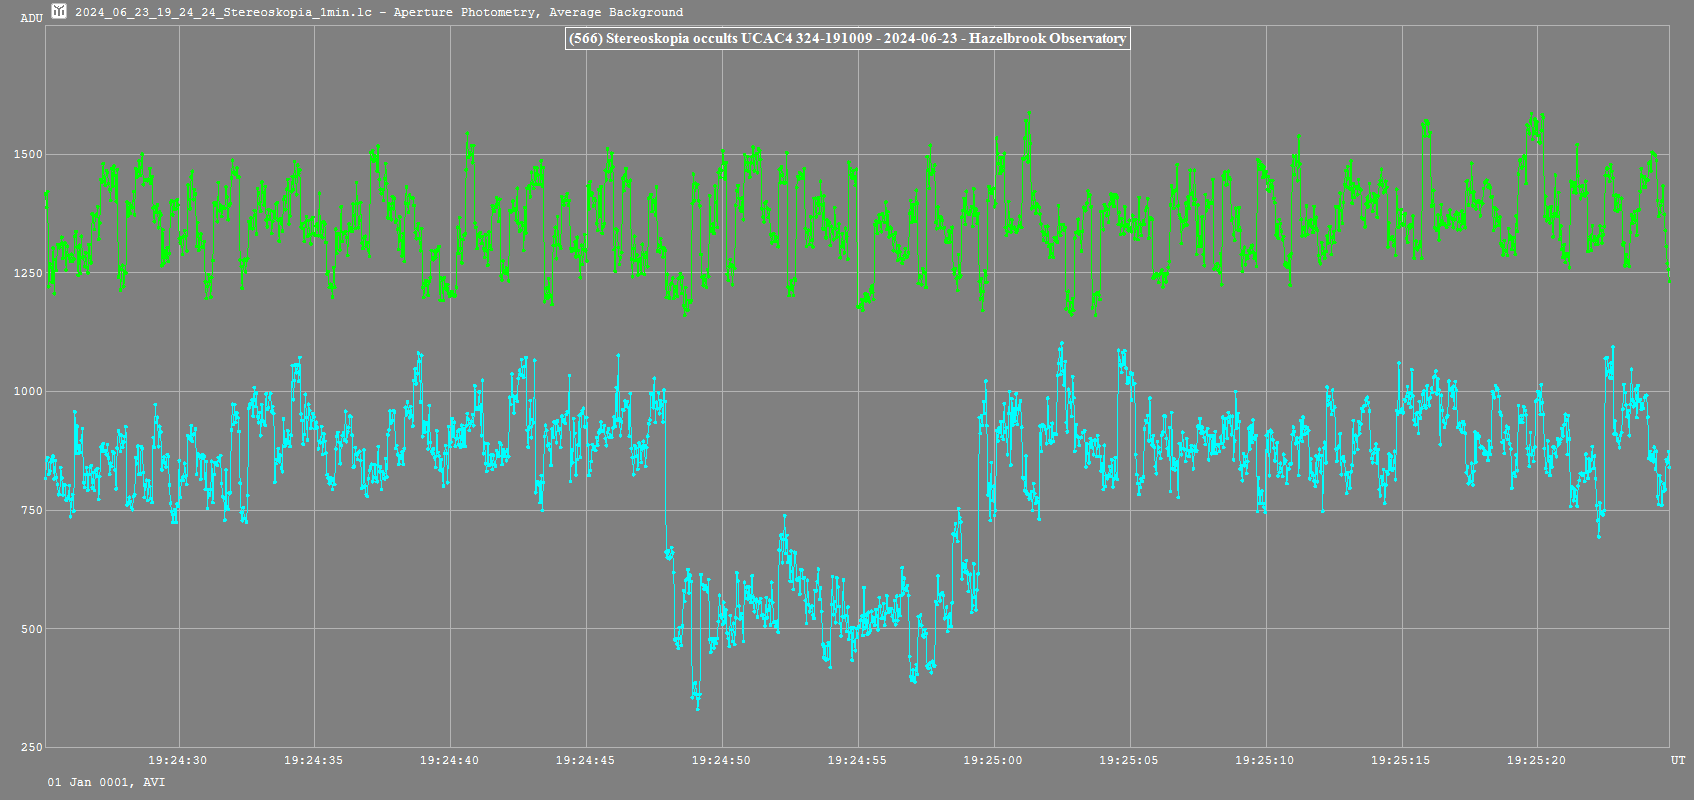Click the 19:24:30 time label
The height and width of the screenshot is (800, 1694).
[178, 760]
